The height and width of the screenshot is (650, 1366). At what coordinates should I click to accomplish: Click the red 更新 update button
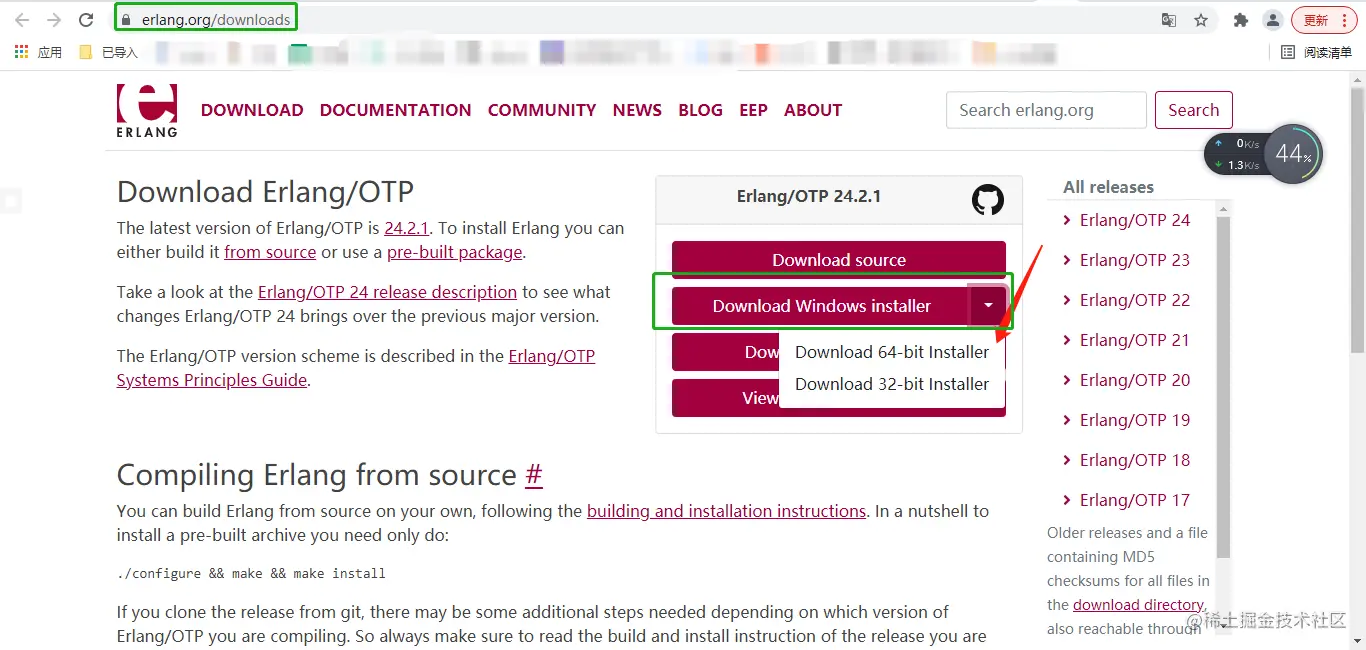[x=1323, y=20]
